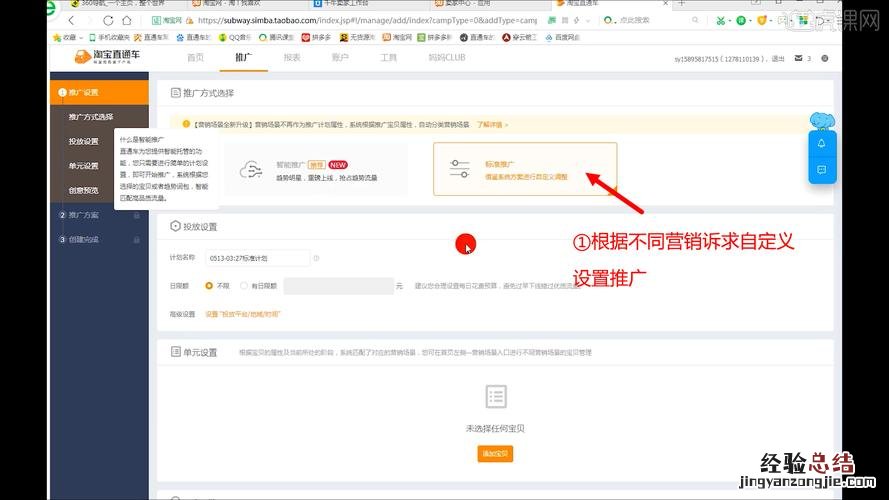Jump to 创意预览 in sidebar
Image resolution: width=889 pixels, height=500 pixels.
pyautogui.click(x=83, y=190)
